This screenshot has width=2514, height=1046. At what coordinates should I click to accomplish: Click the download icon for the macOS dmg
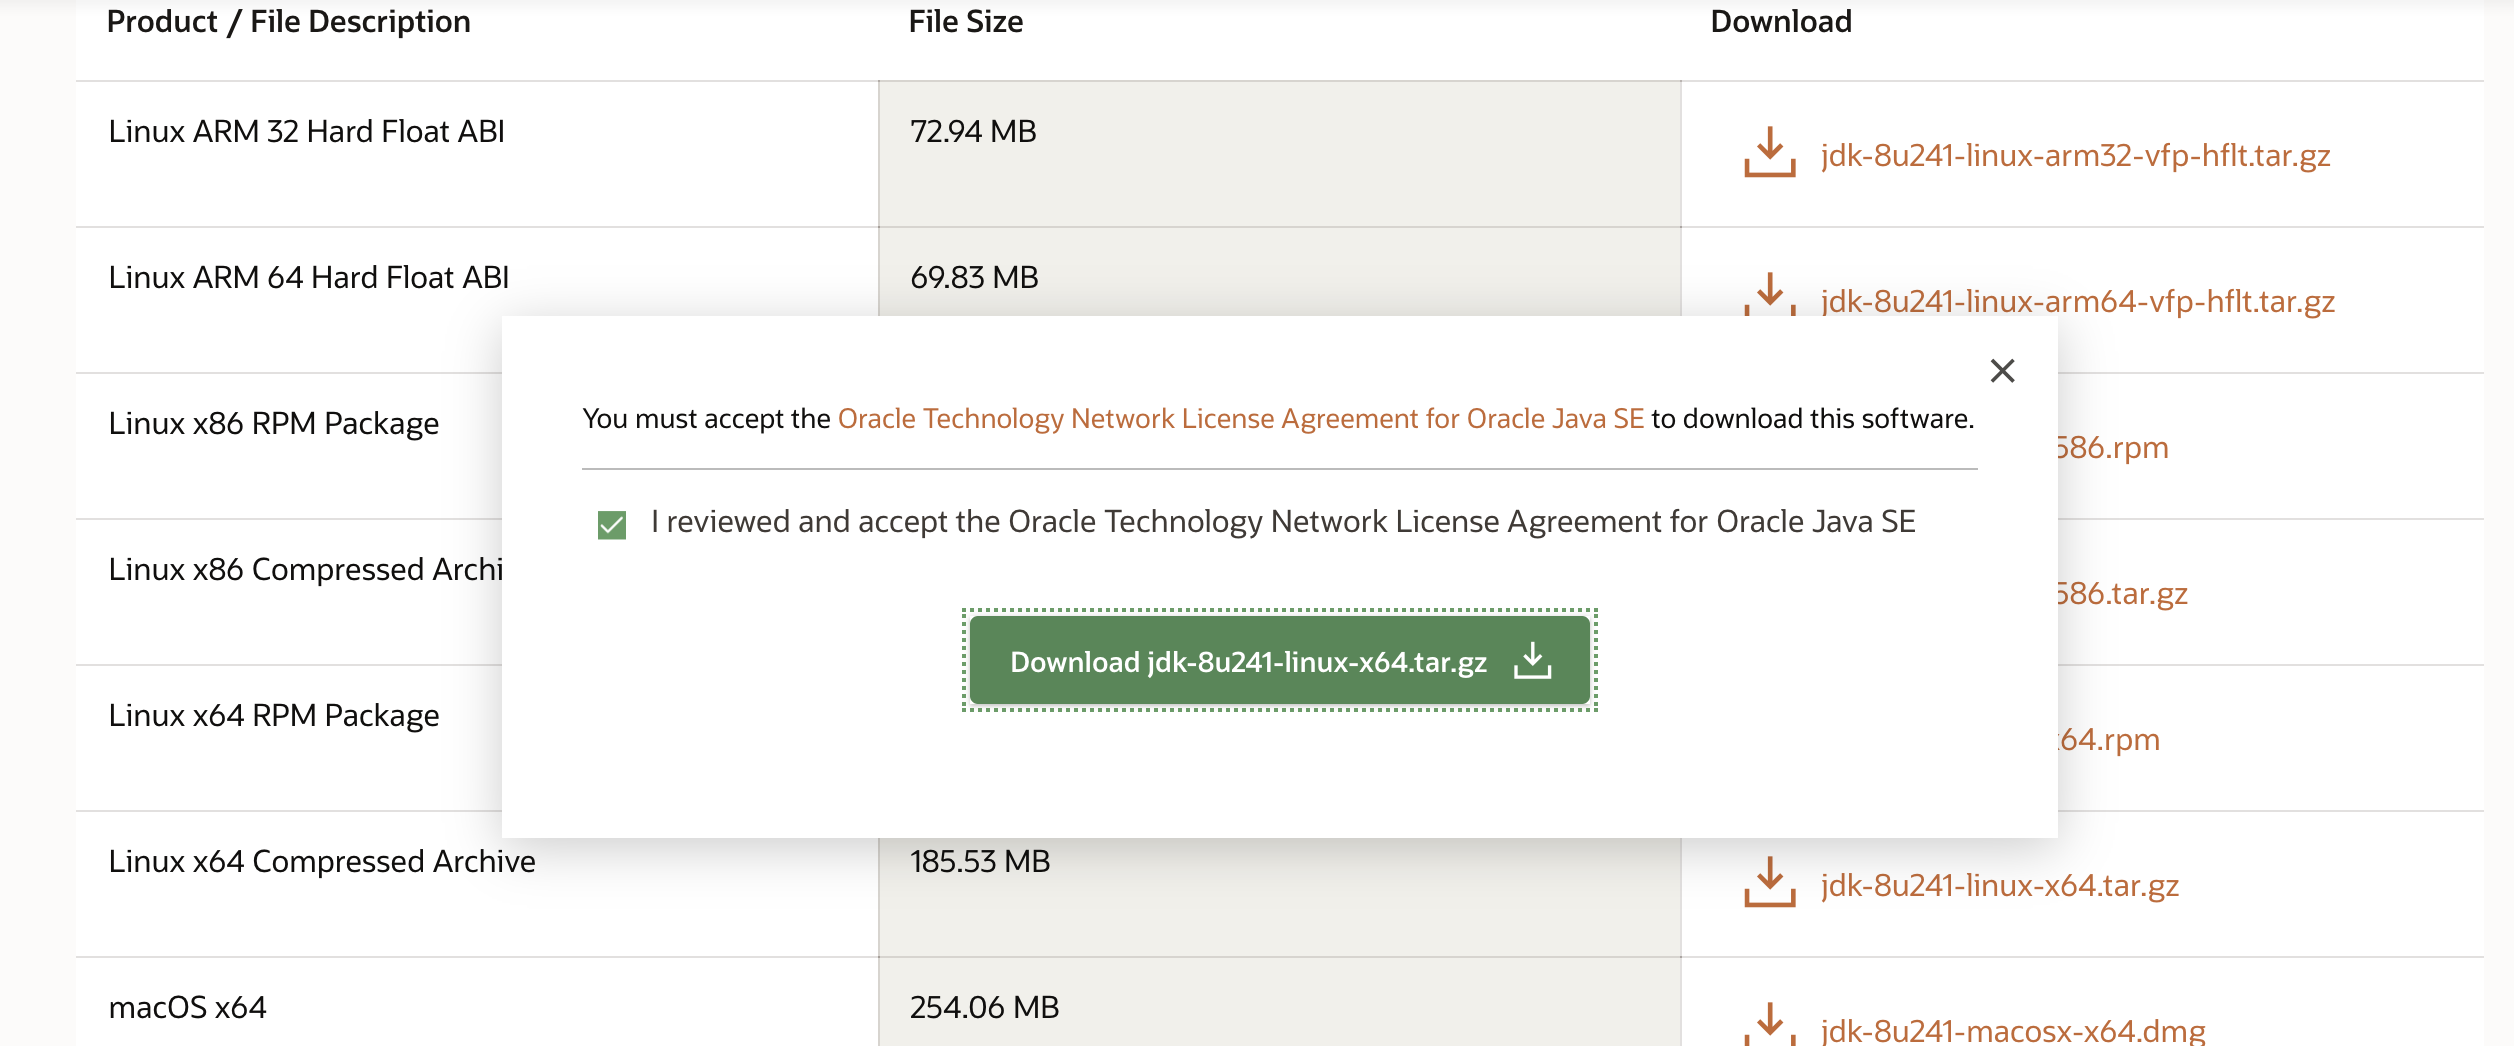(x=1769, y=1025)
